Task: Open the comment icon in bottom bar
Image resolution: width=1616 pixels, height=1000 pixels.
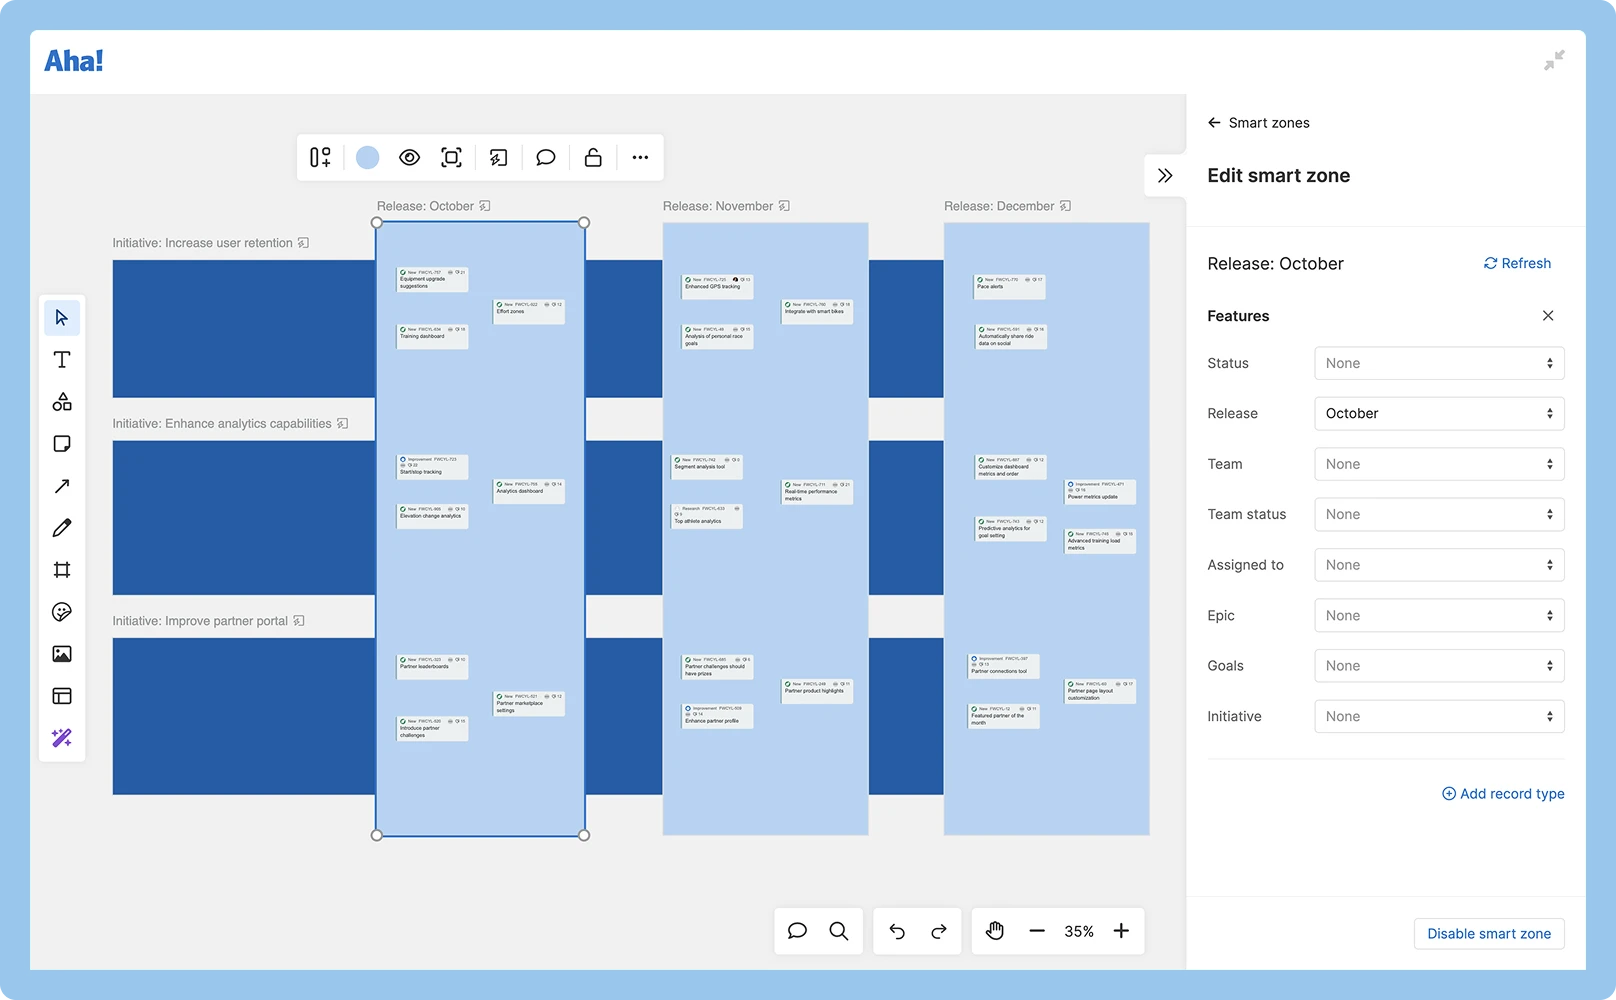Action: pos(797,931)
